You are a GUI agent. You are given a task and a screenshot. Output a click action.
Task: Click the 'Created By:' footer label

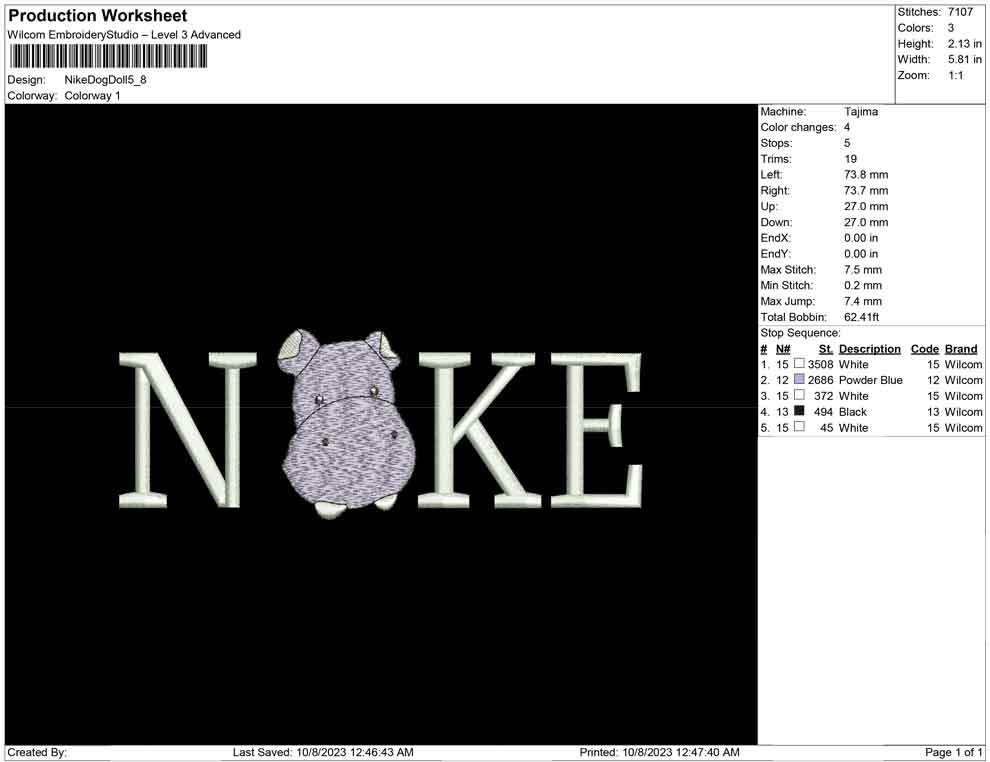click(x=37, y=752)
